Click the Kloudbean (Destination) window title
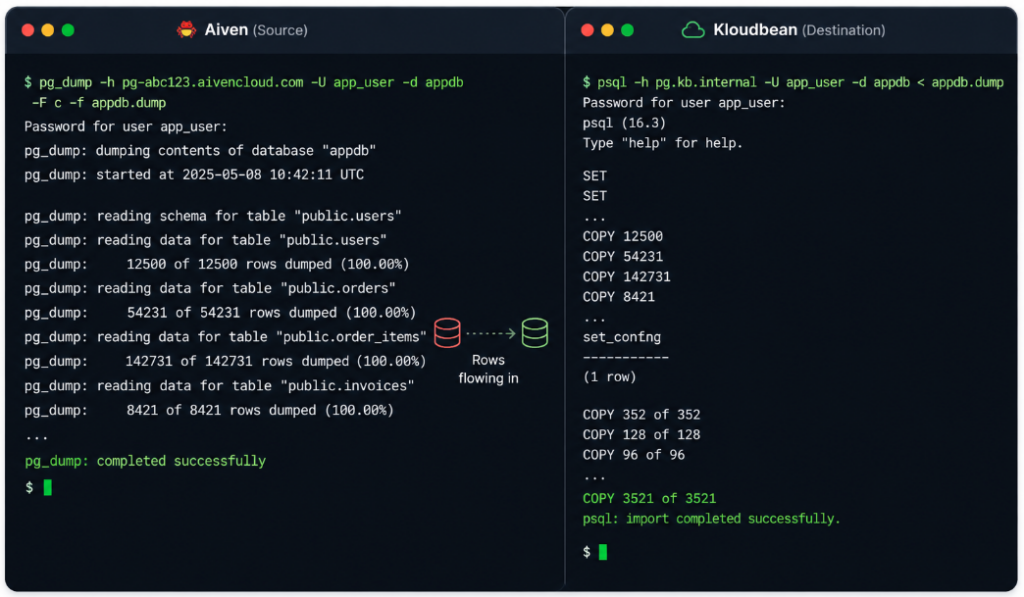Image resolution: width=1024 pixels, height=597 pixels. click(799, 30)
